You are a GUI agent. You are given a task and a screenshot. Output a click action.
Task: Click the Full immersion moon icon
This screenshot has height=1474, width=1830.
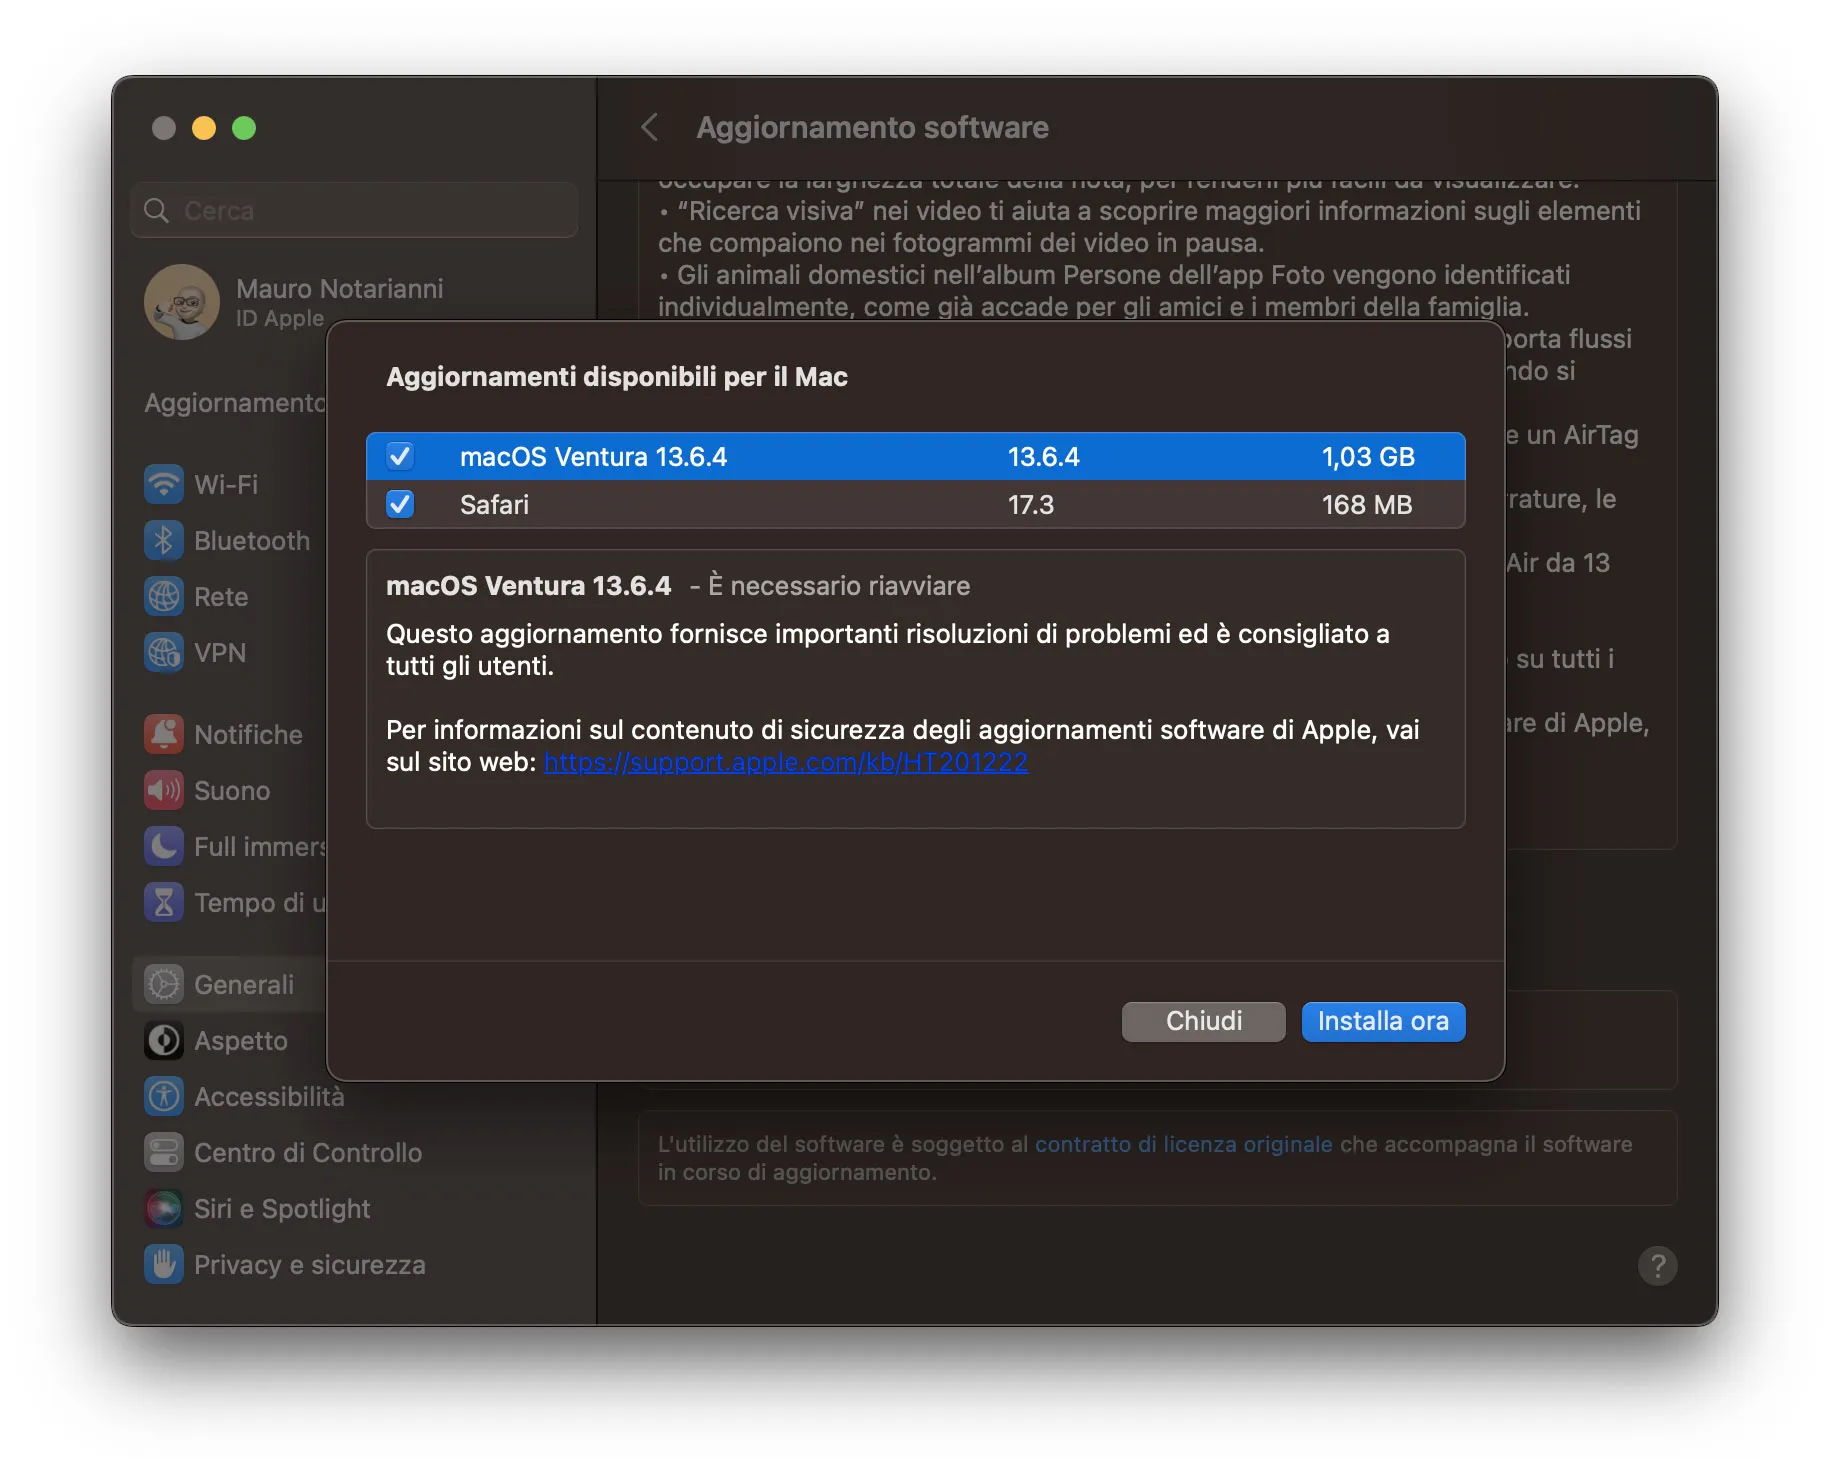[164, 847]
